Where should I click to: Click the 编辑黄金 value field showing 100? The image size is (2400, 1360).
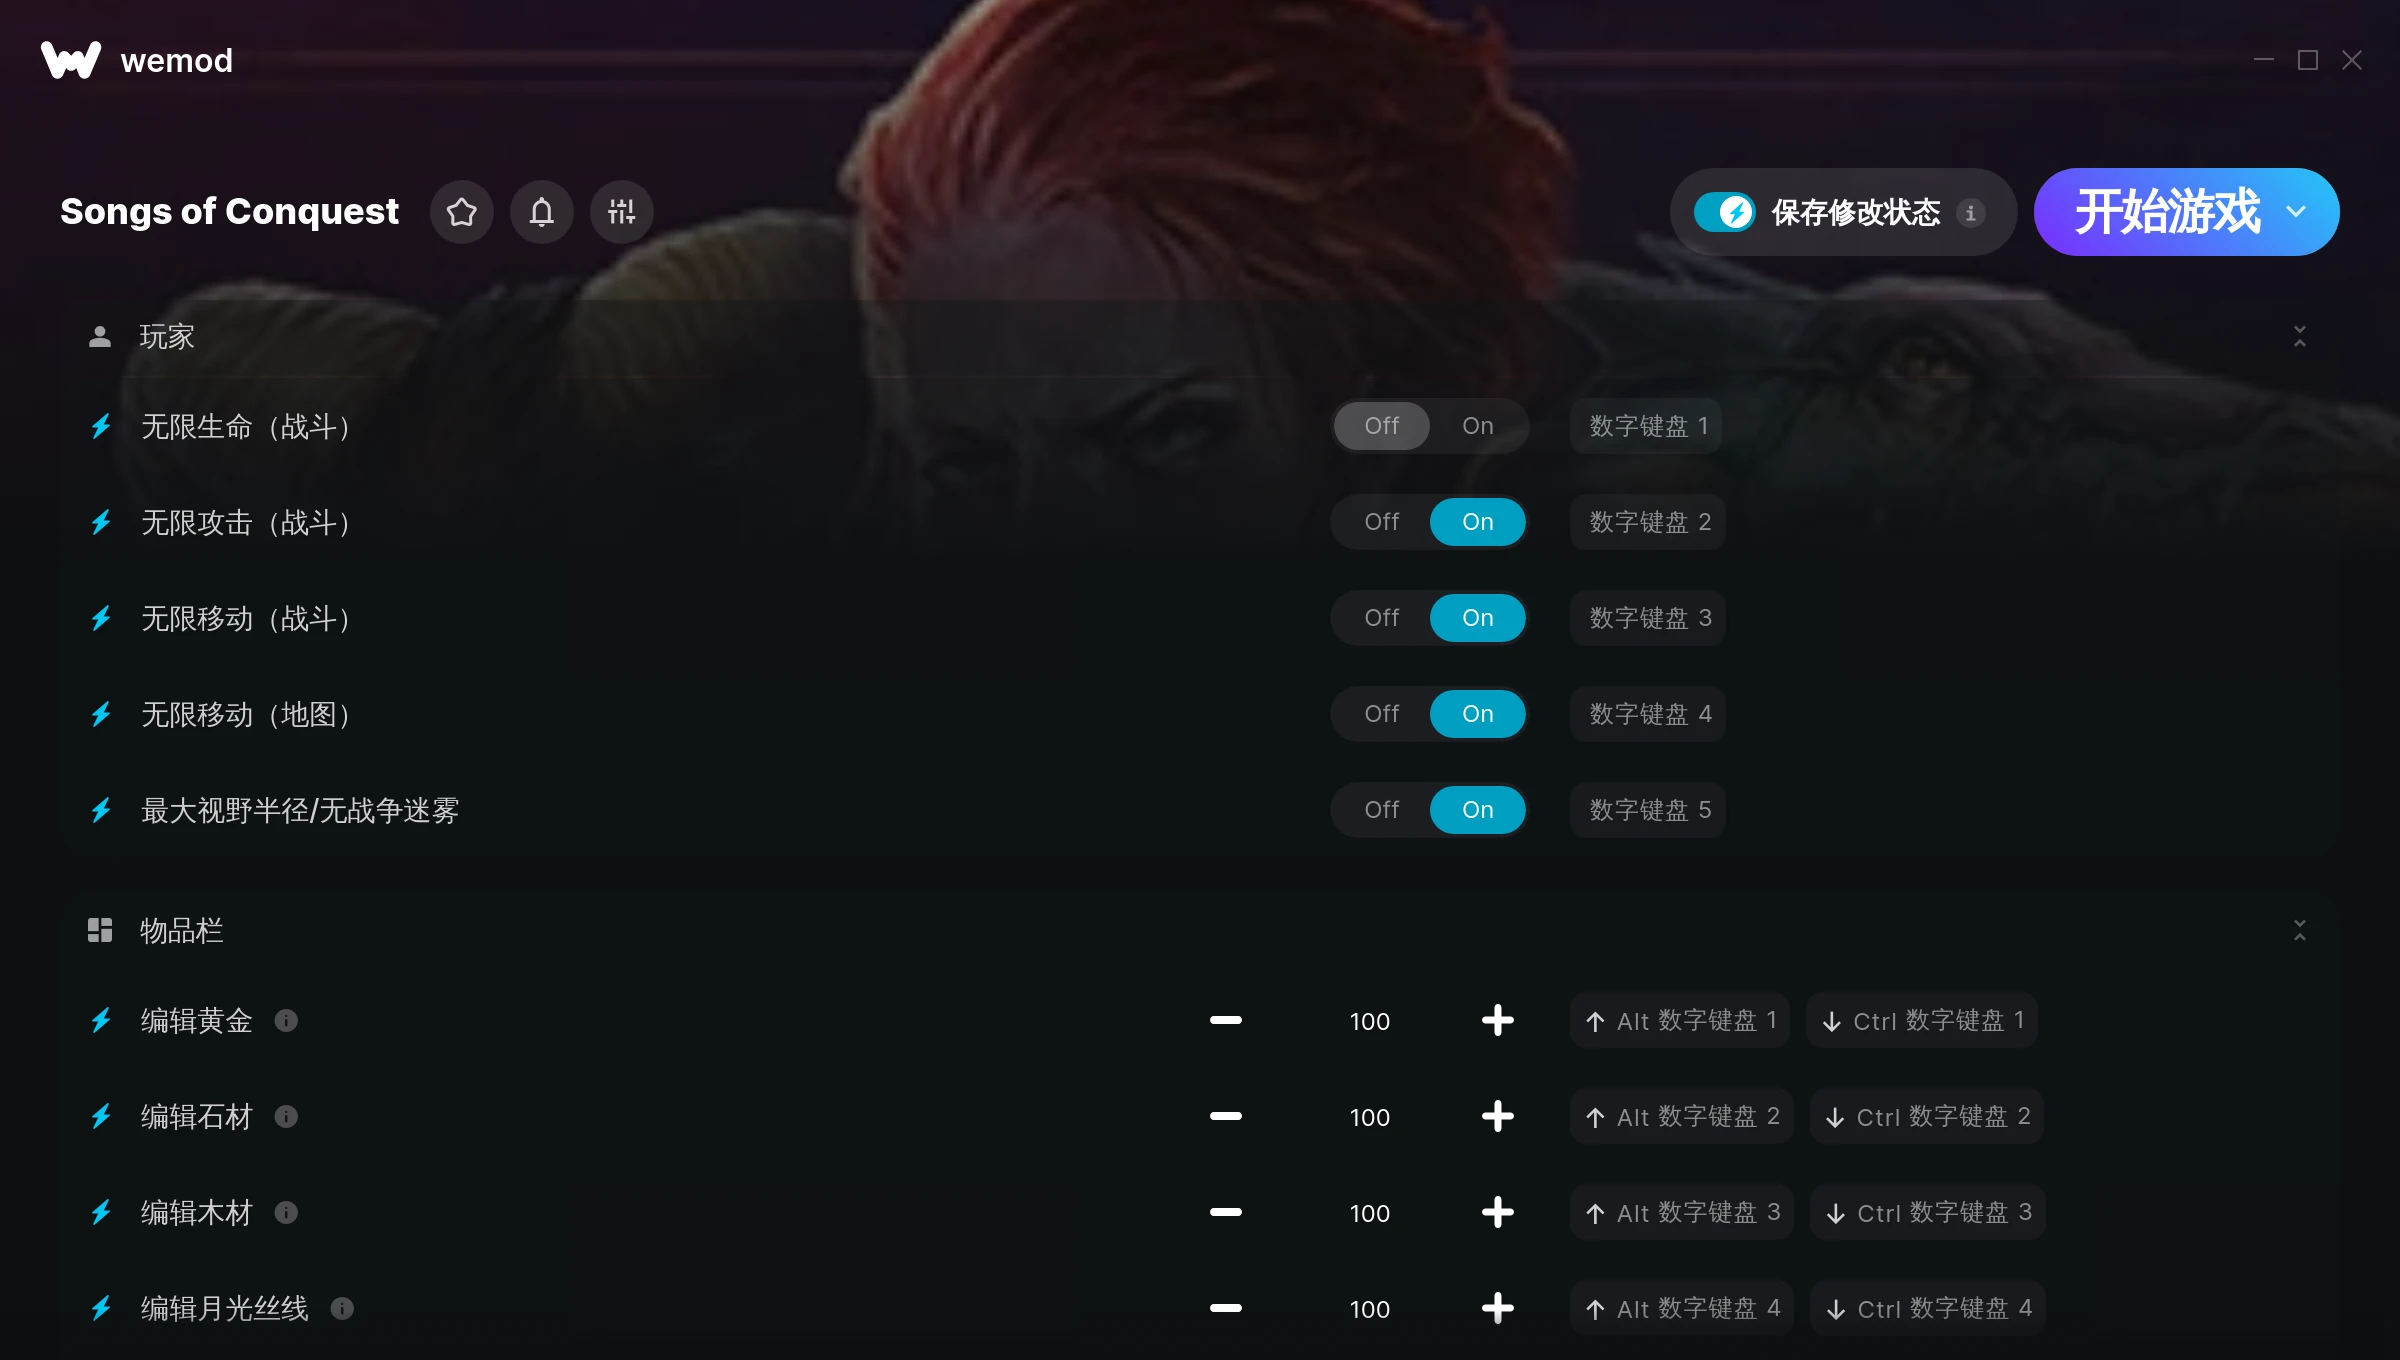click(1369, 1021)
